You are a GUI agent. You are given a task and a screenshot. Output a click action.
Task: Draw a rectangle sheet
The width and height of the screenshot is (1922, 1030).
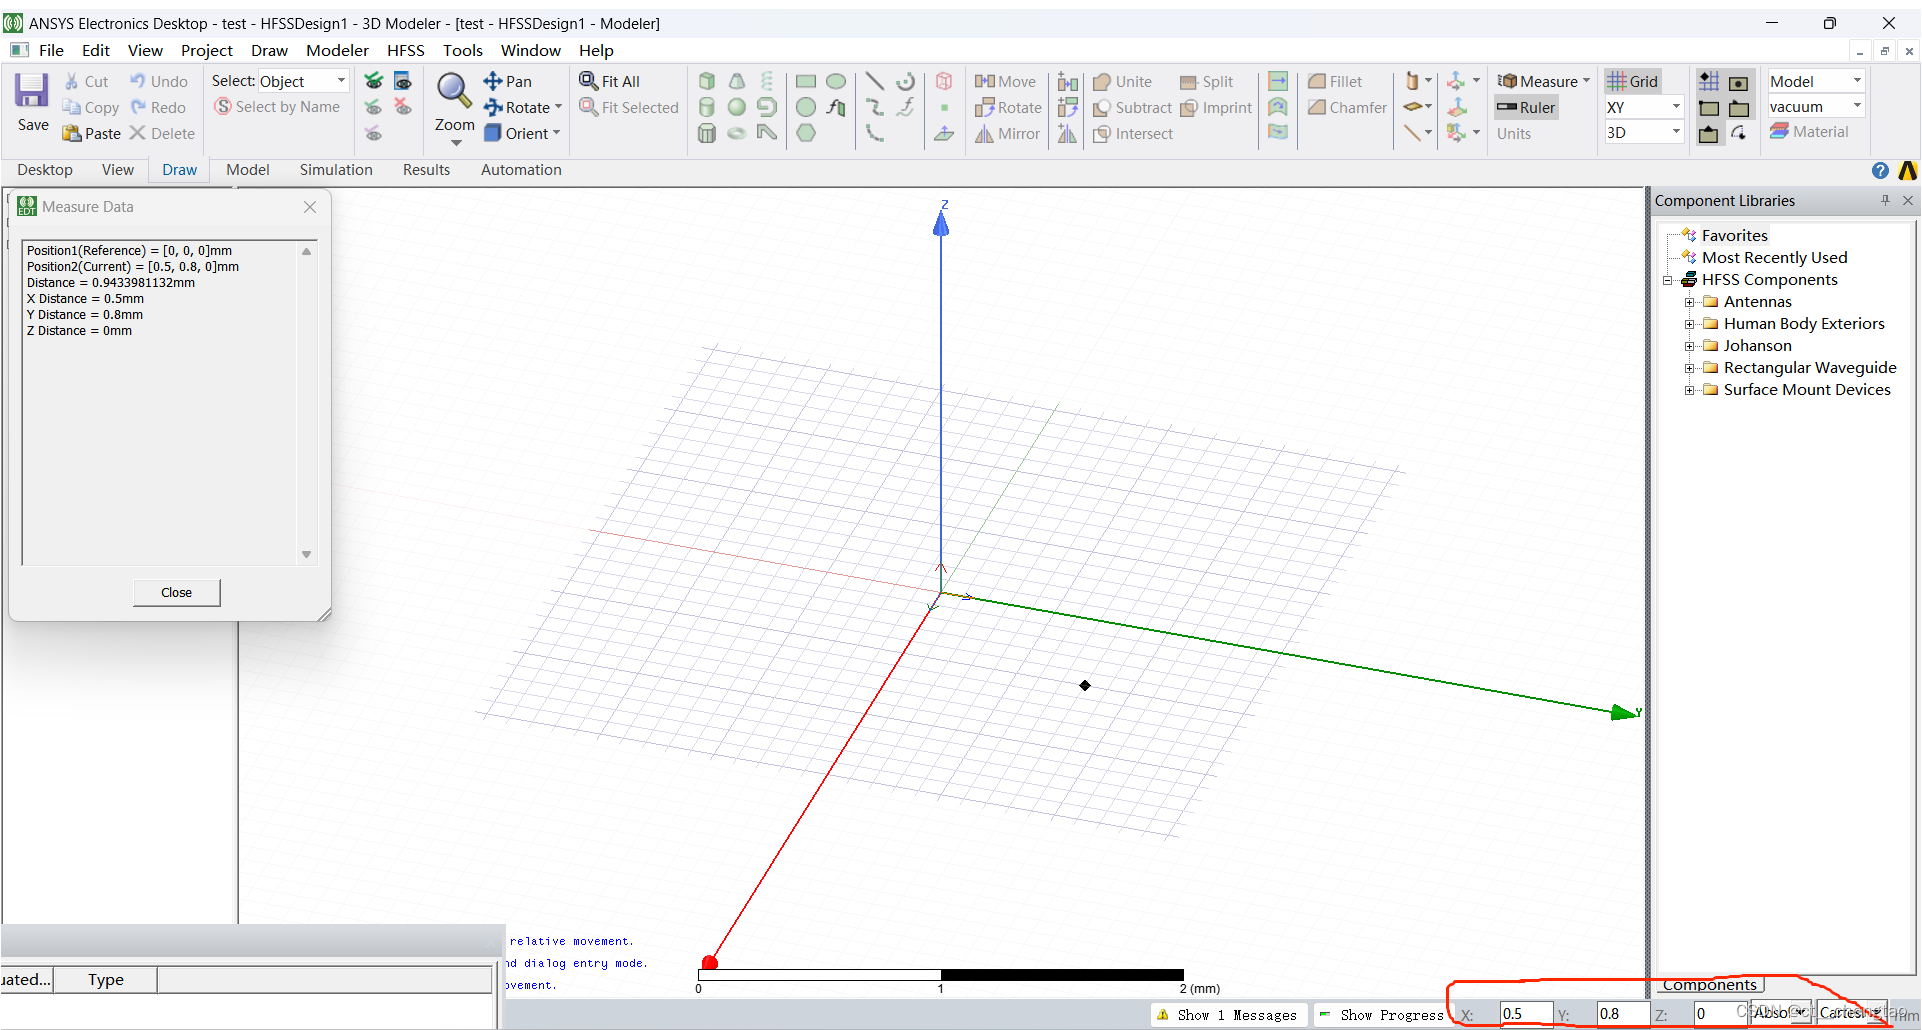point(806,81)
